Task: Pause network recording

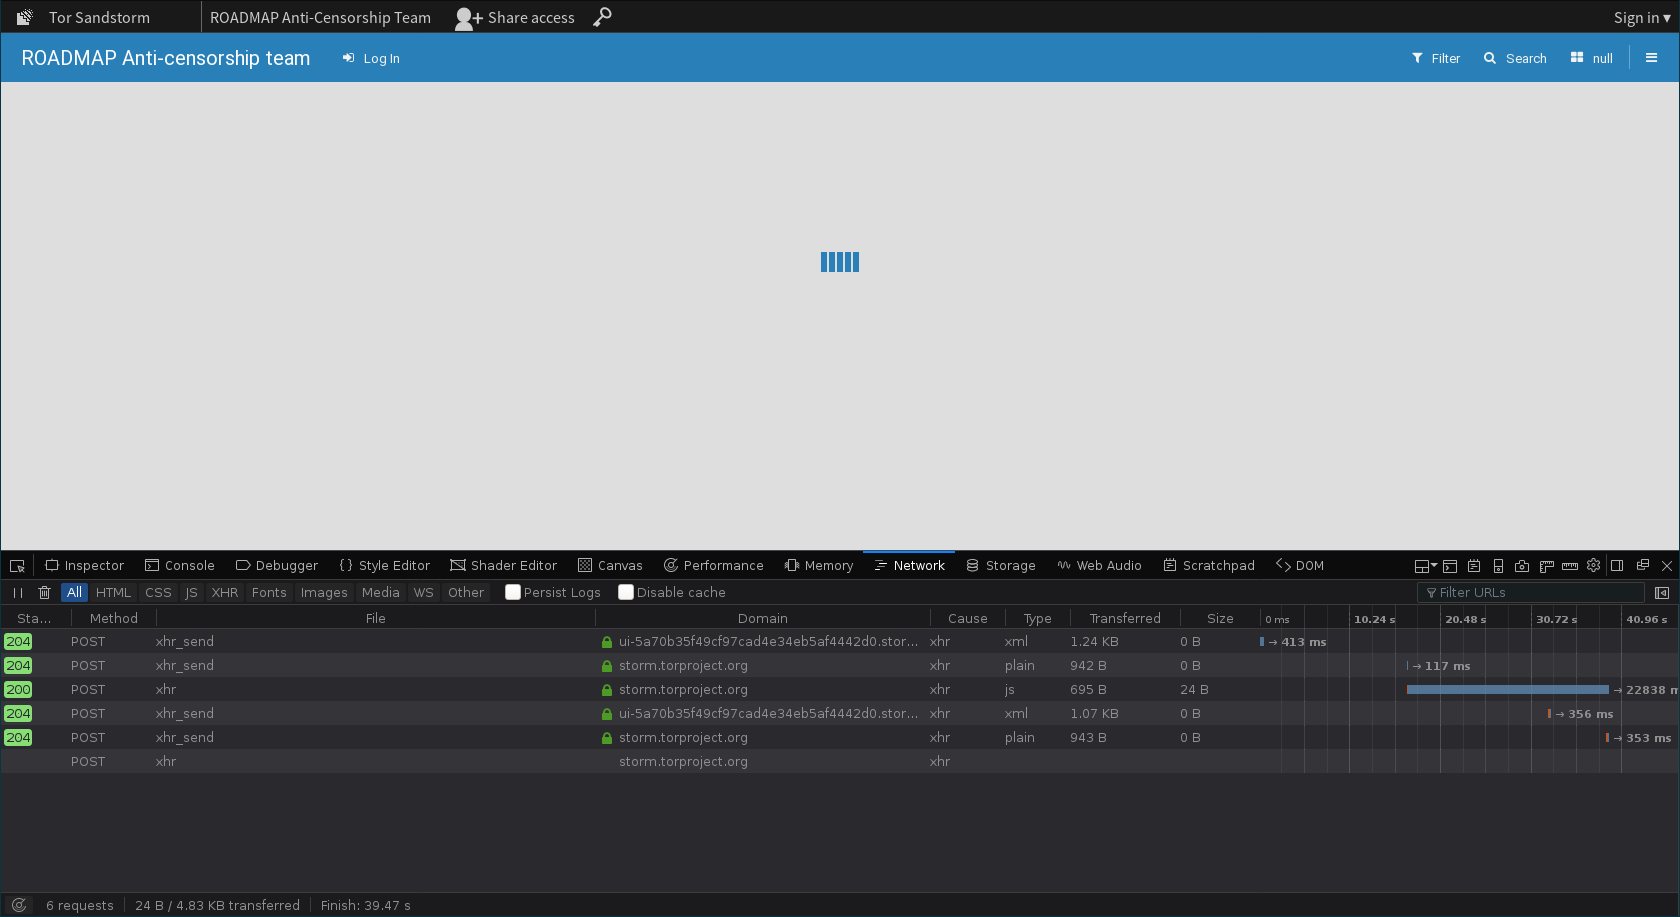Action: pos(18,593)
